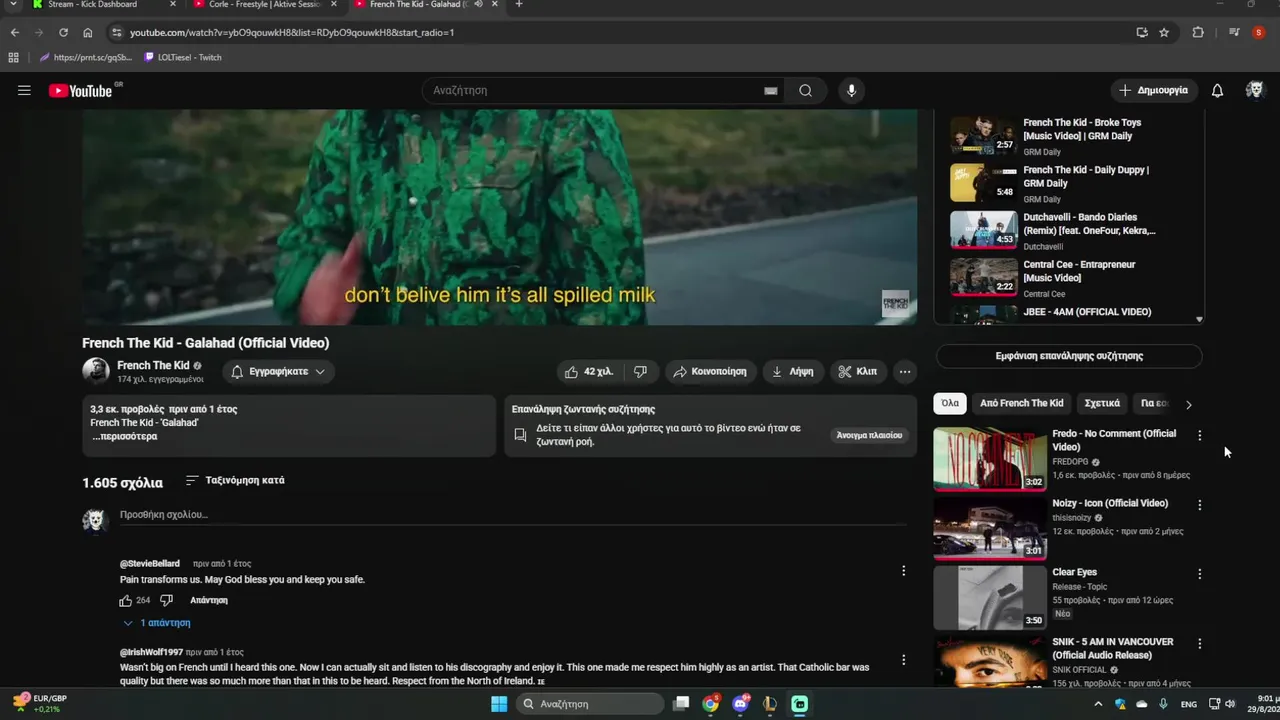Expand the Εγγραφήκατε subscription dropdown
Viewport: 1280px width, 720px height.
[278, 372]
